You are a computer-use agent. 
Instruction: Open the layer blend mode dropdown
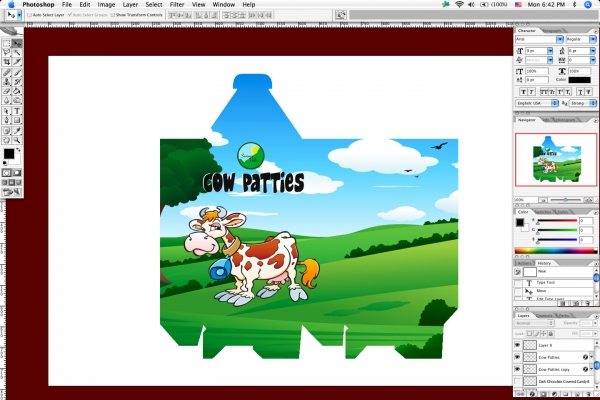pyautogui.click(x=535, y=323)
